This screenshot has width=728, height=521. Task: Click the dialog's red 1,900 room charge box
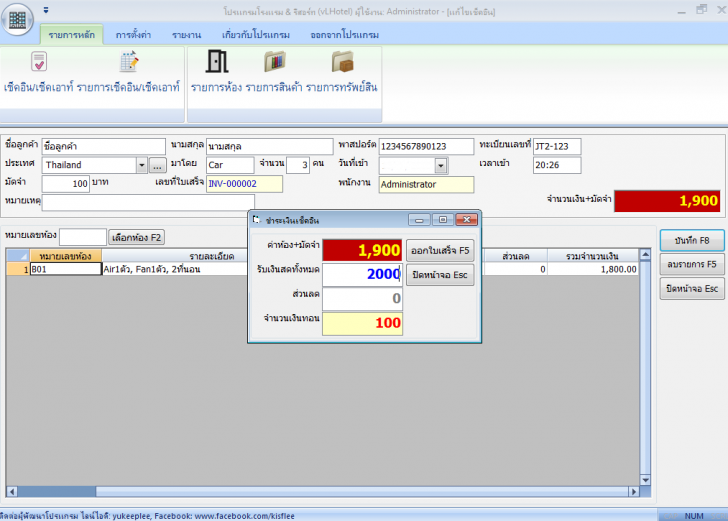pos(362,250)
